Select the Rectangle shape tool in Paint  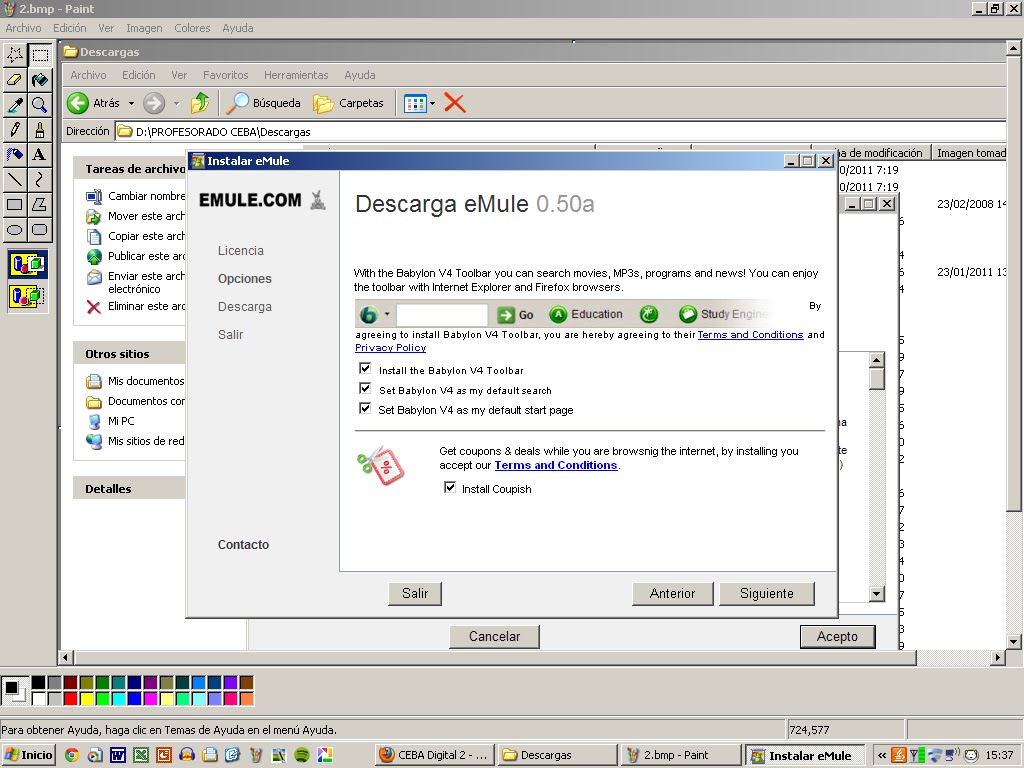(x=15, y=204)
